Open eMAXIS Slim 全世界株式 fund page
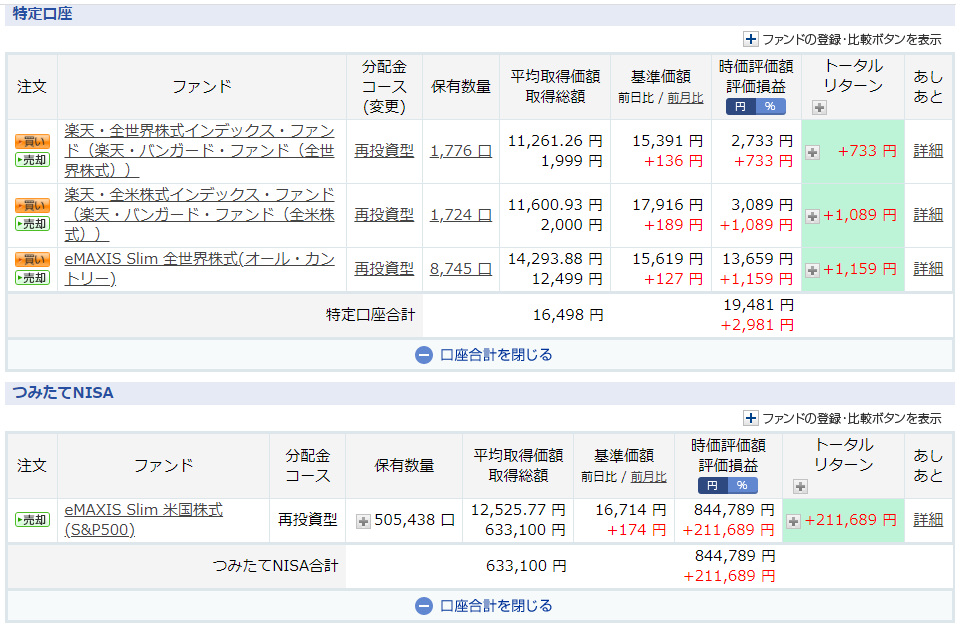Screen dimensions: 956x630 [199, 269]
